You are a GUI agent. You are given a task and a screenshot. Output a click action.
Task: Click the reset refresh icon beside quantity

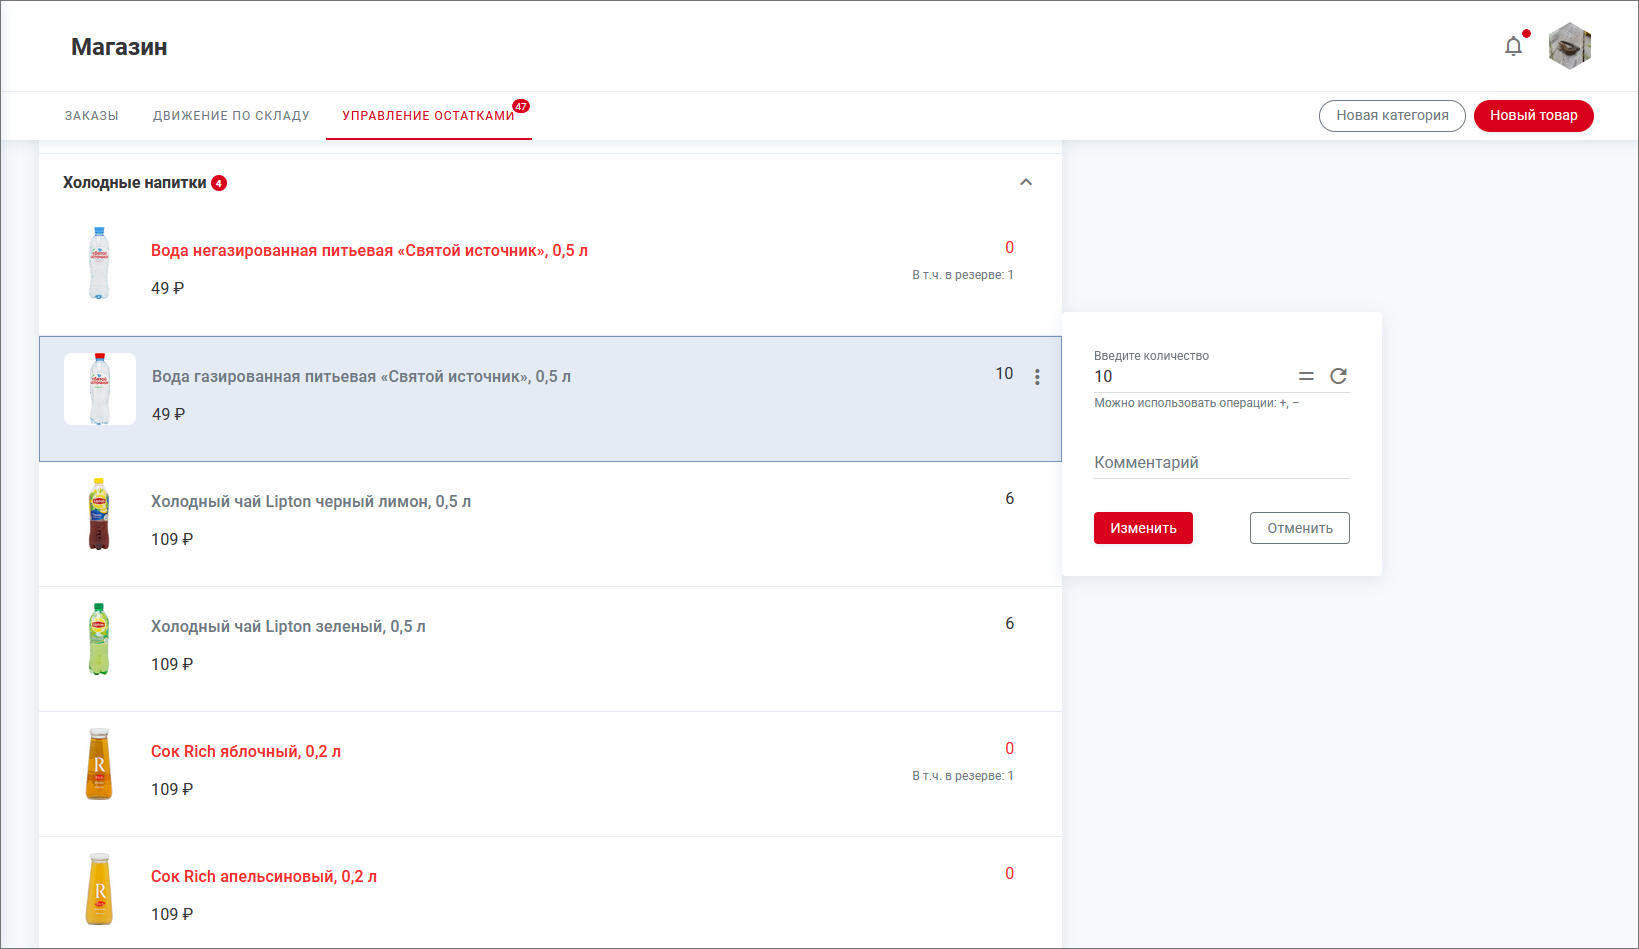tap(1338, 376)
